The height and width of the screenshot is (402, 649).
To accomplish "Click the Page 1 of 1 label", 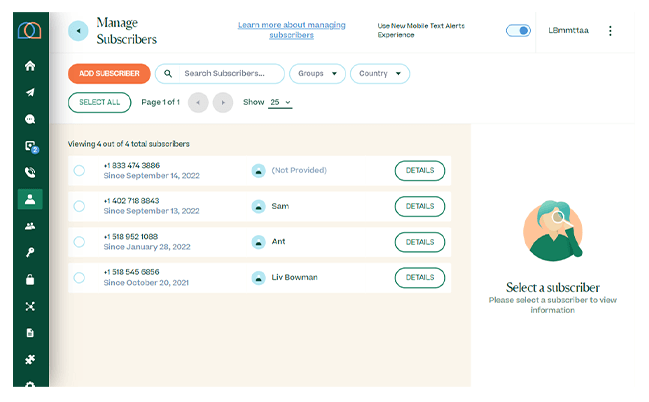I will click(x=161, y=102).
